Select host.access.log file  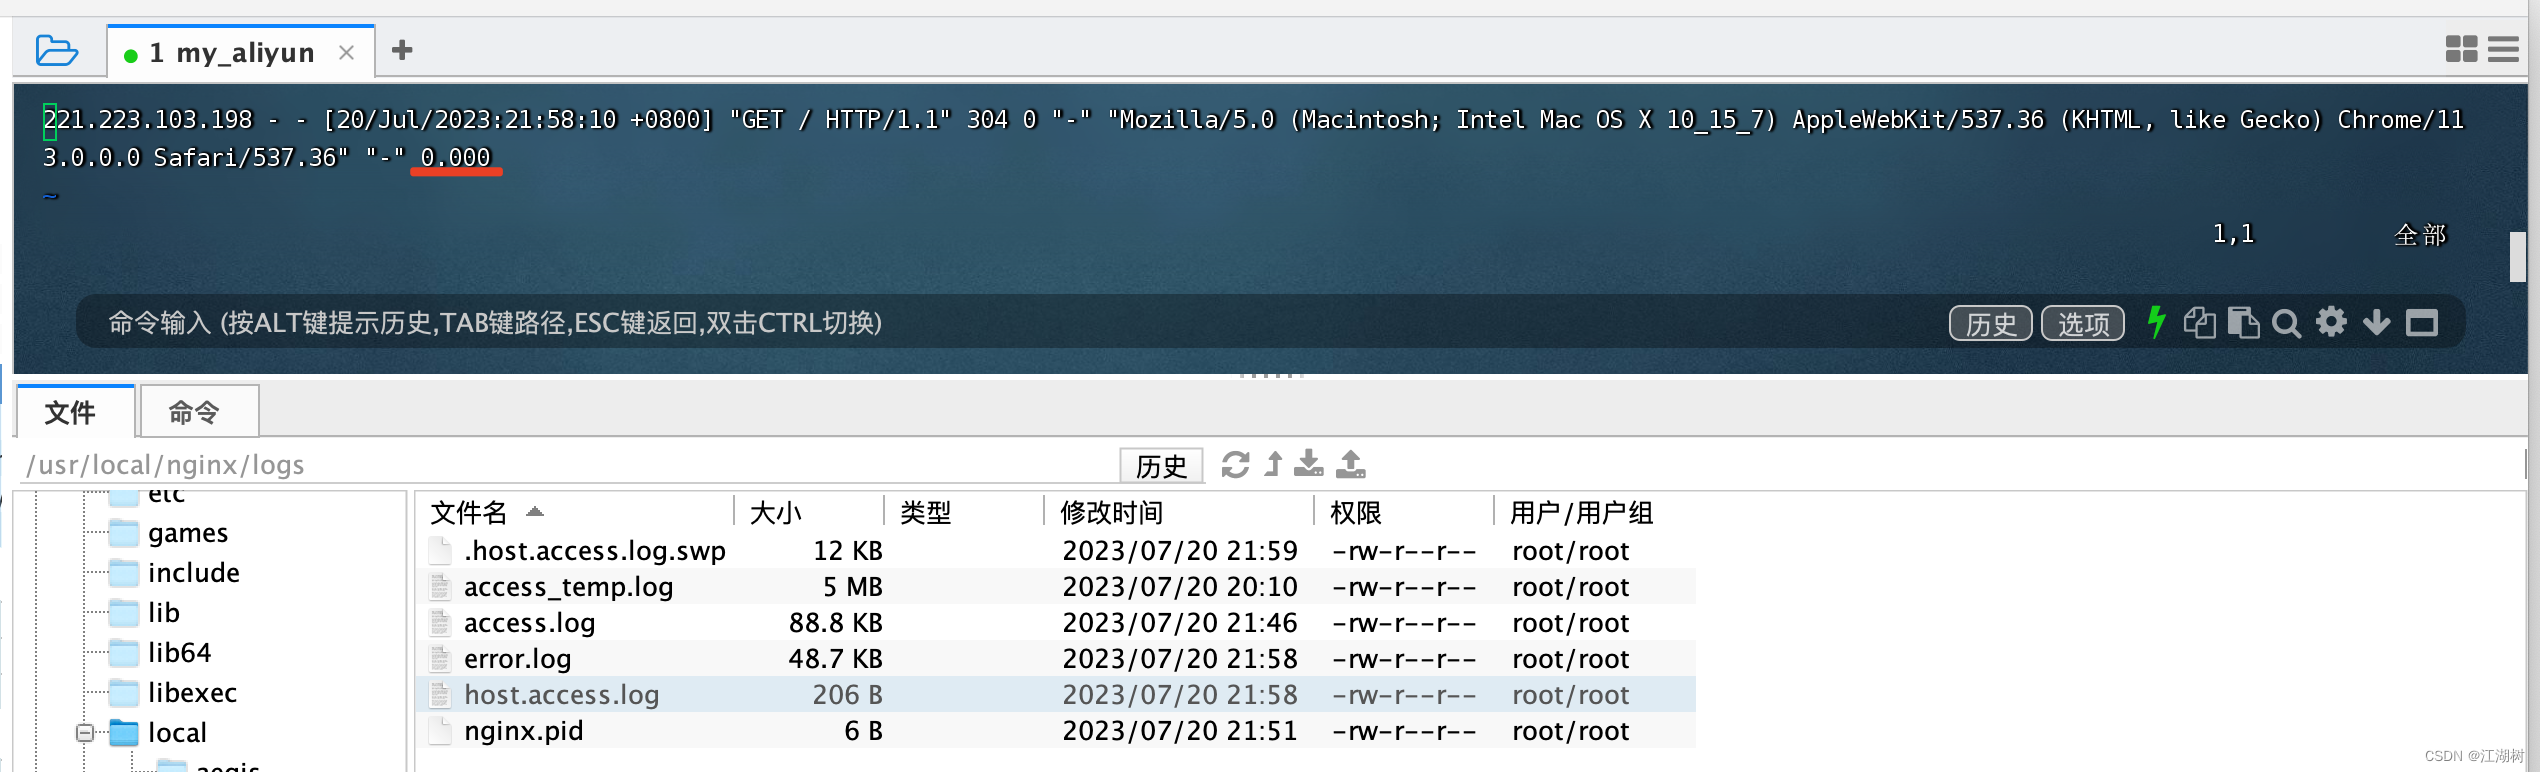[1056, 695]
